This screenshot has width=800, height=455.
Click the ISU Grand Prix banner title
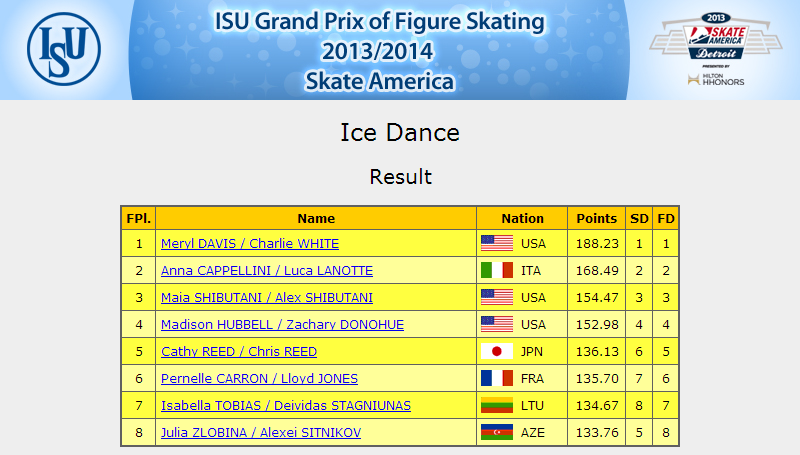click(x=379, y=51)
